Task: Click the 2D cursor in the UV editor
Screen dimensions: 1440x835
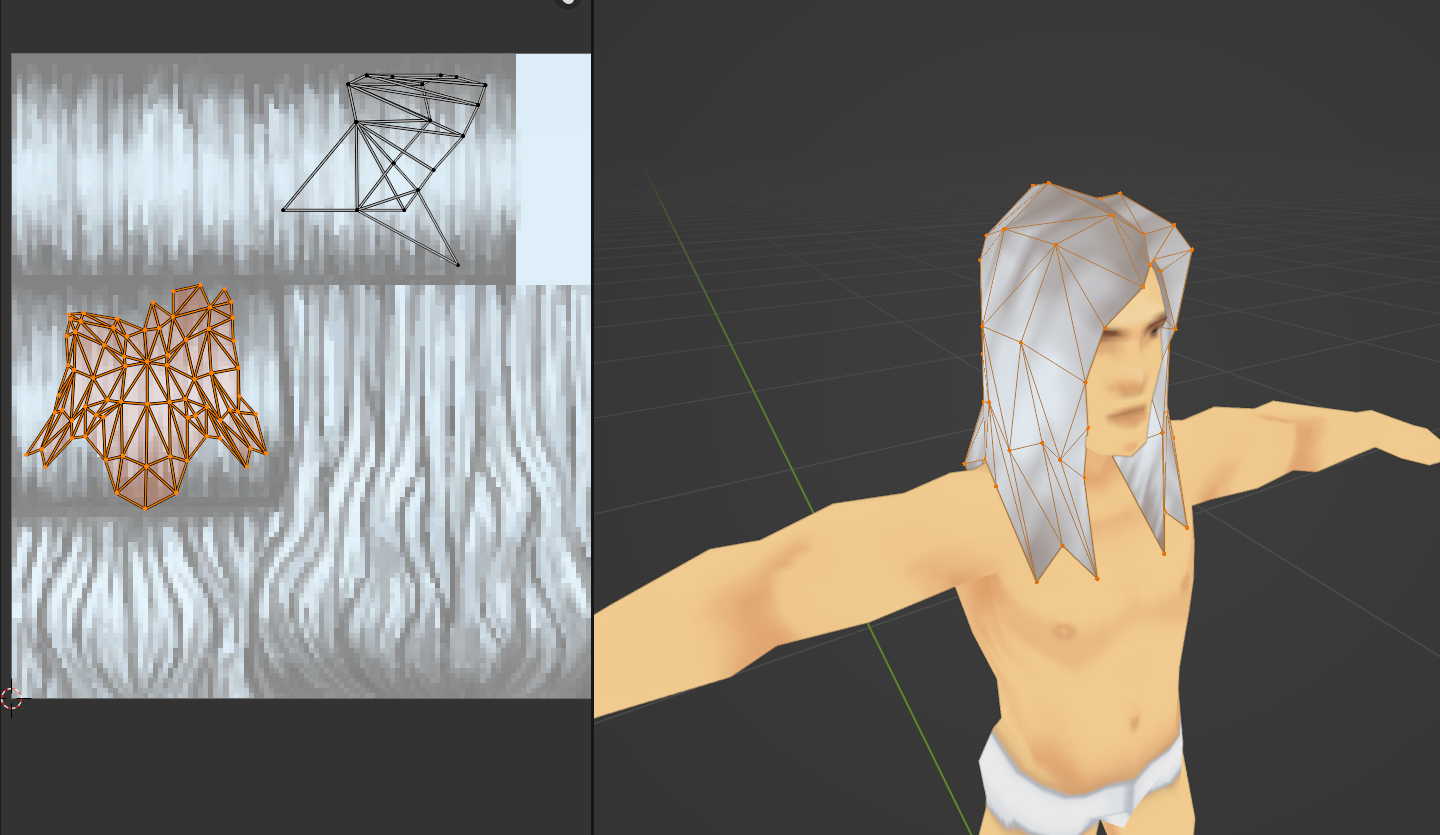Action: click(11, 698)
